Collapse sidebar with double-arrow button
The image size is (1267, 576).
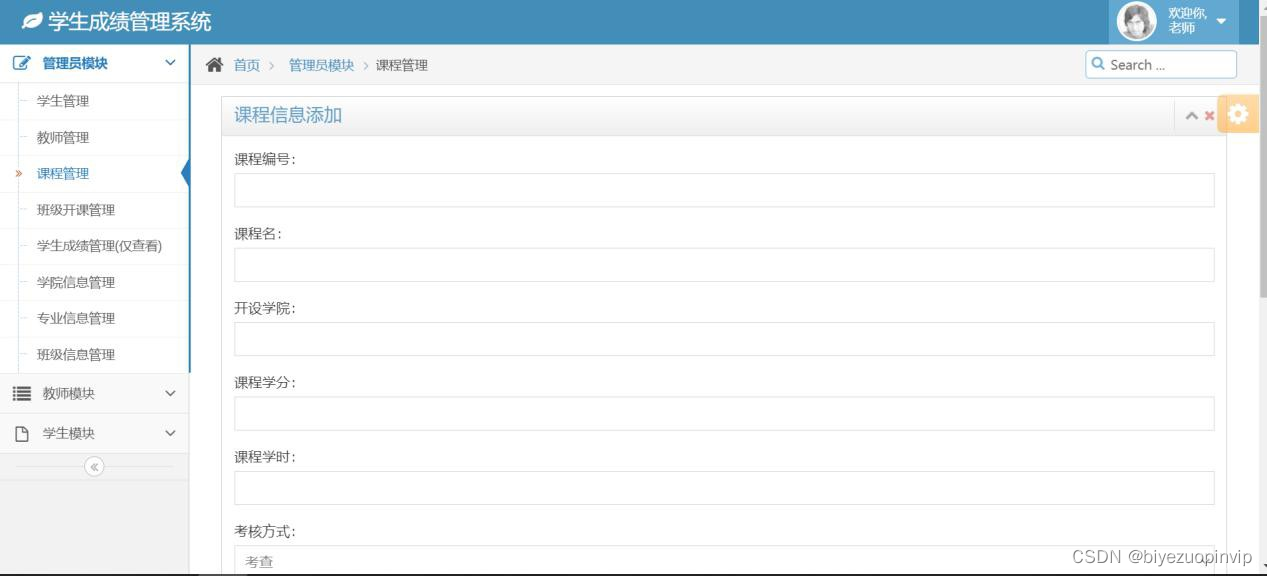coord(94,466)
